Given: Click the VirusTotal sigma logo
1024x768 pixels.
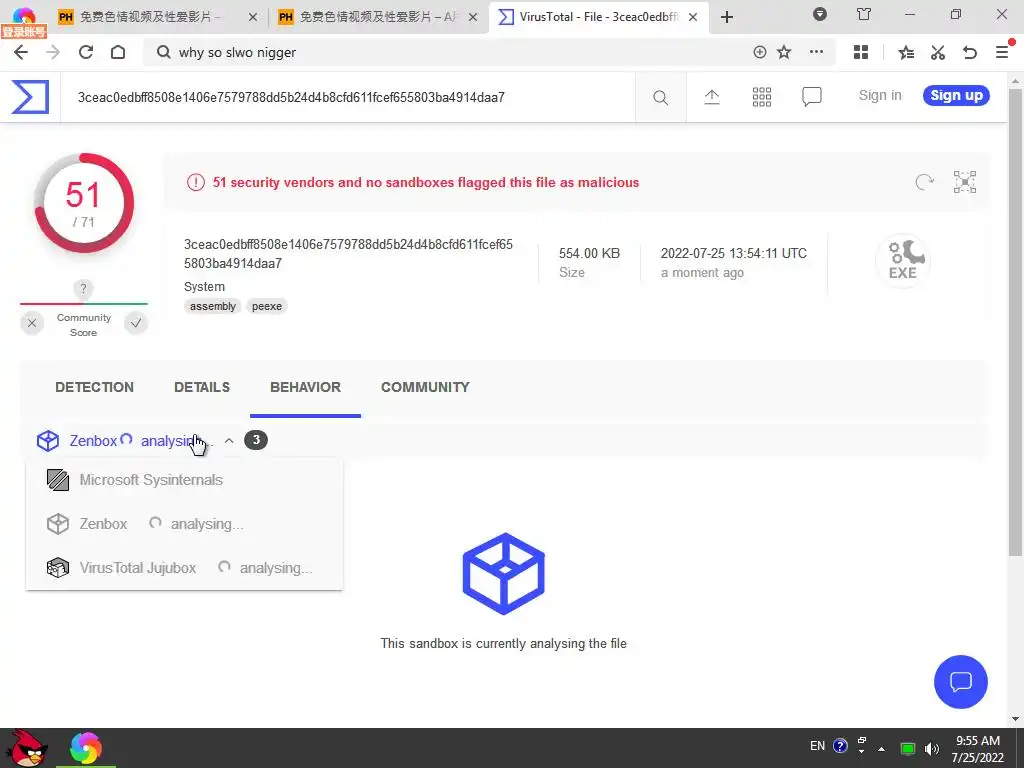Looking at the screenshot, I should (30, 97).
